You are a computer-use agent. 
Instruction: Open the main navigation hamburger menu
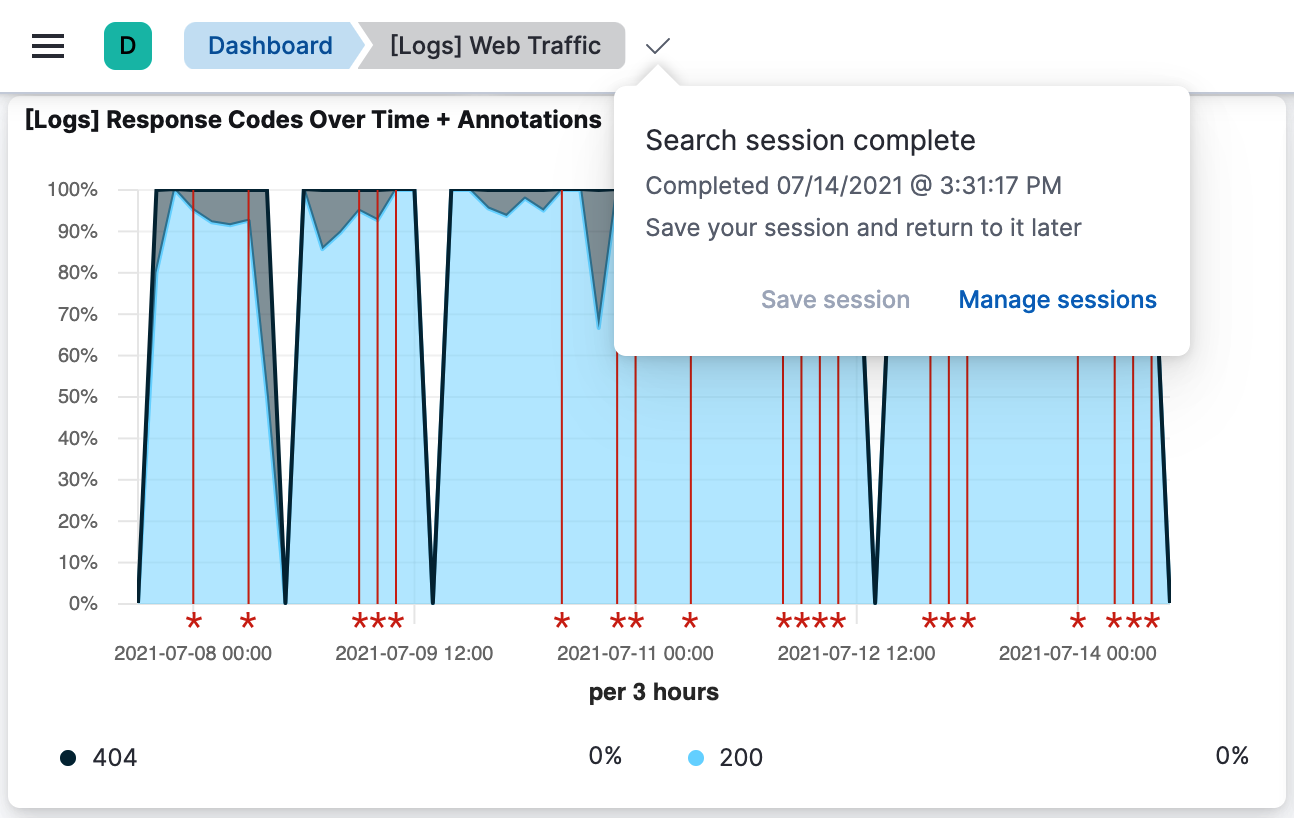click(47, 45)
